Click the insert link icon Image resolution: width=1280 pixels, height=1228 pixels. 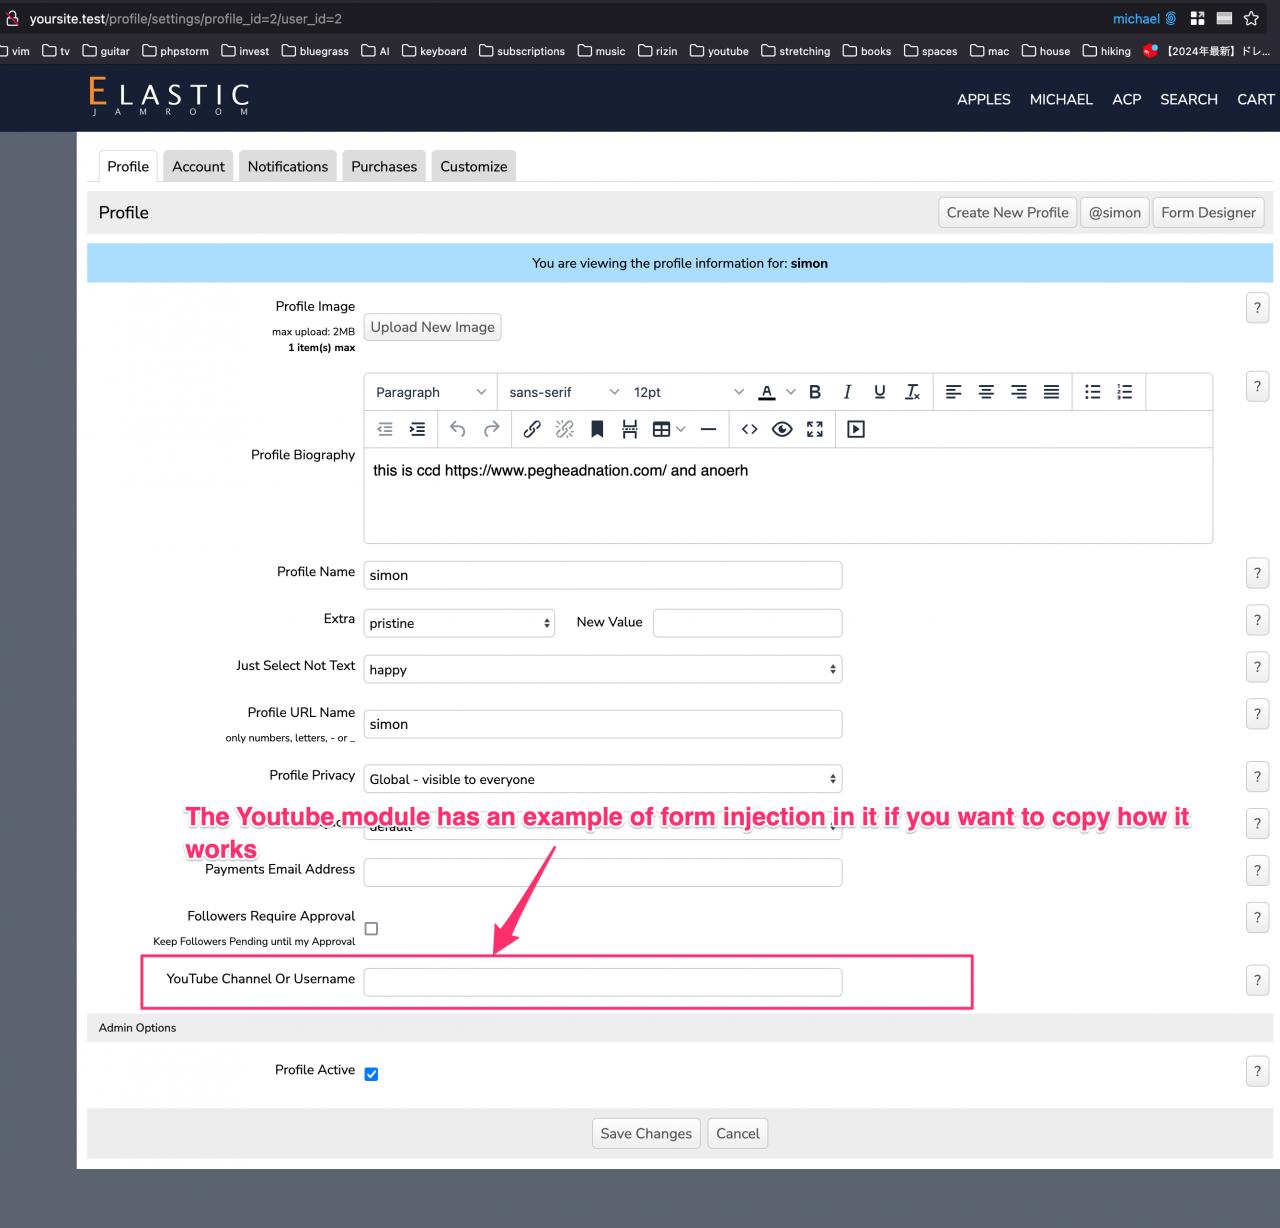pyautogui.click(x=532, y=429)
